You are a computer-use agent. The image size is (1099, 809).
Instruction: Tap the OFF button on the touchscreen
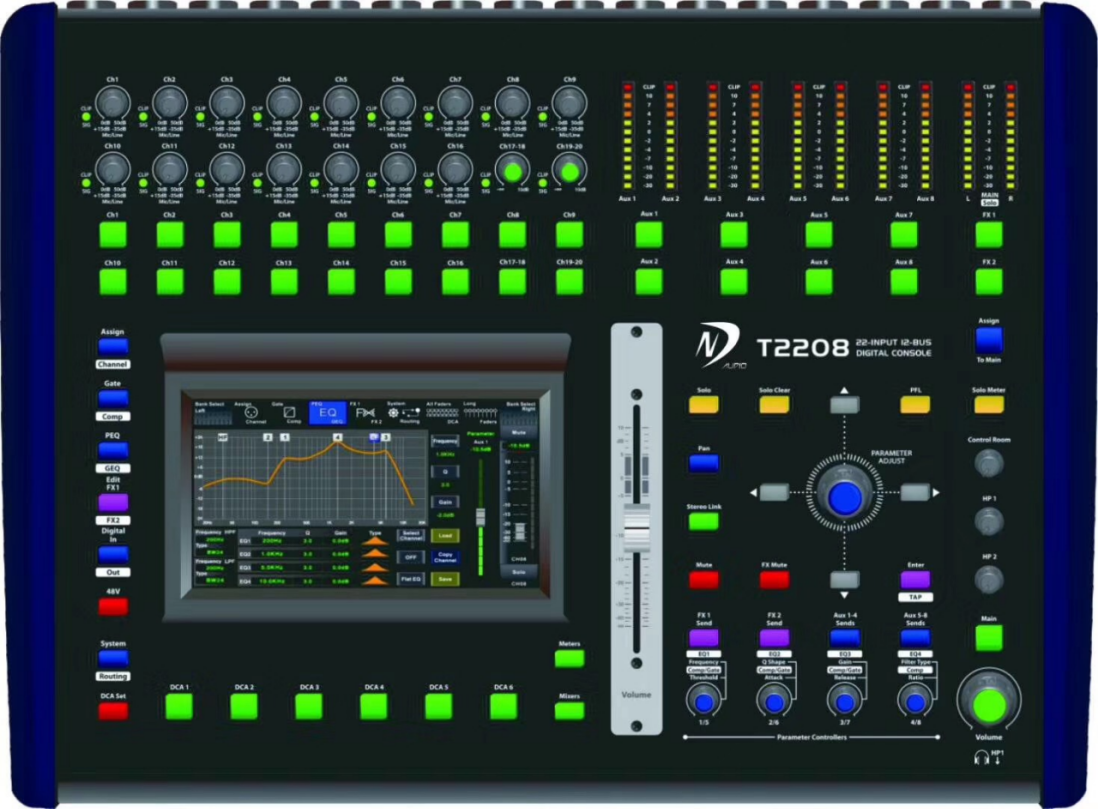tap(411, 557)
